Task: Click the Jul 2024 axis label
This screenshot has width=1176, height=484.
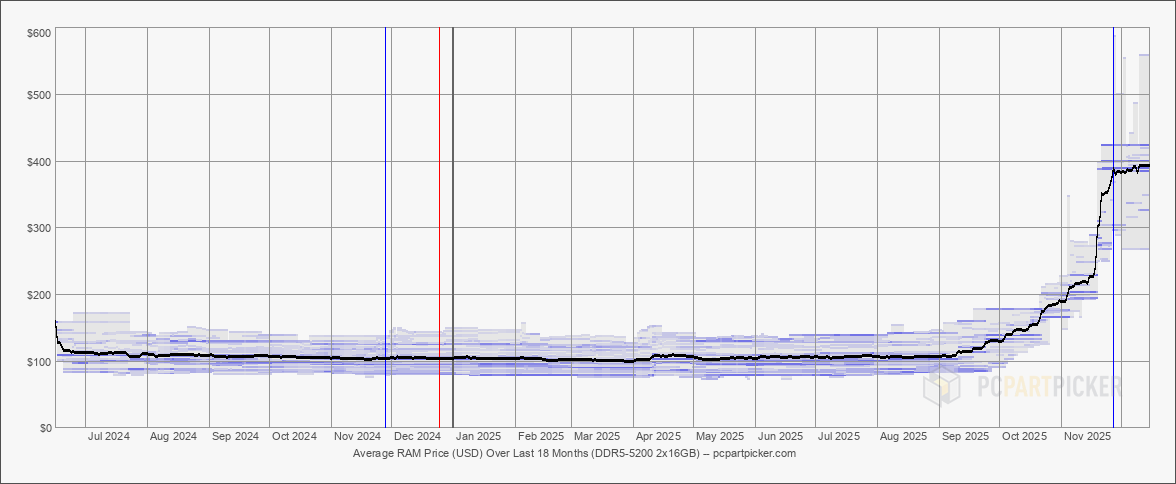Action: point(109,436)
